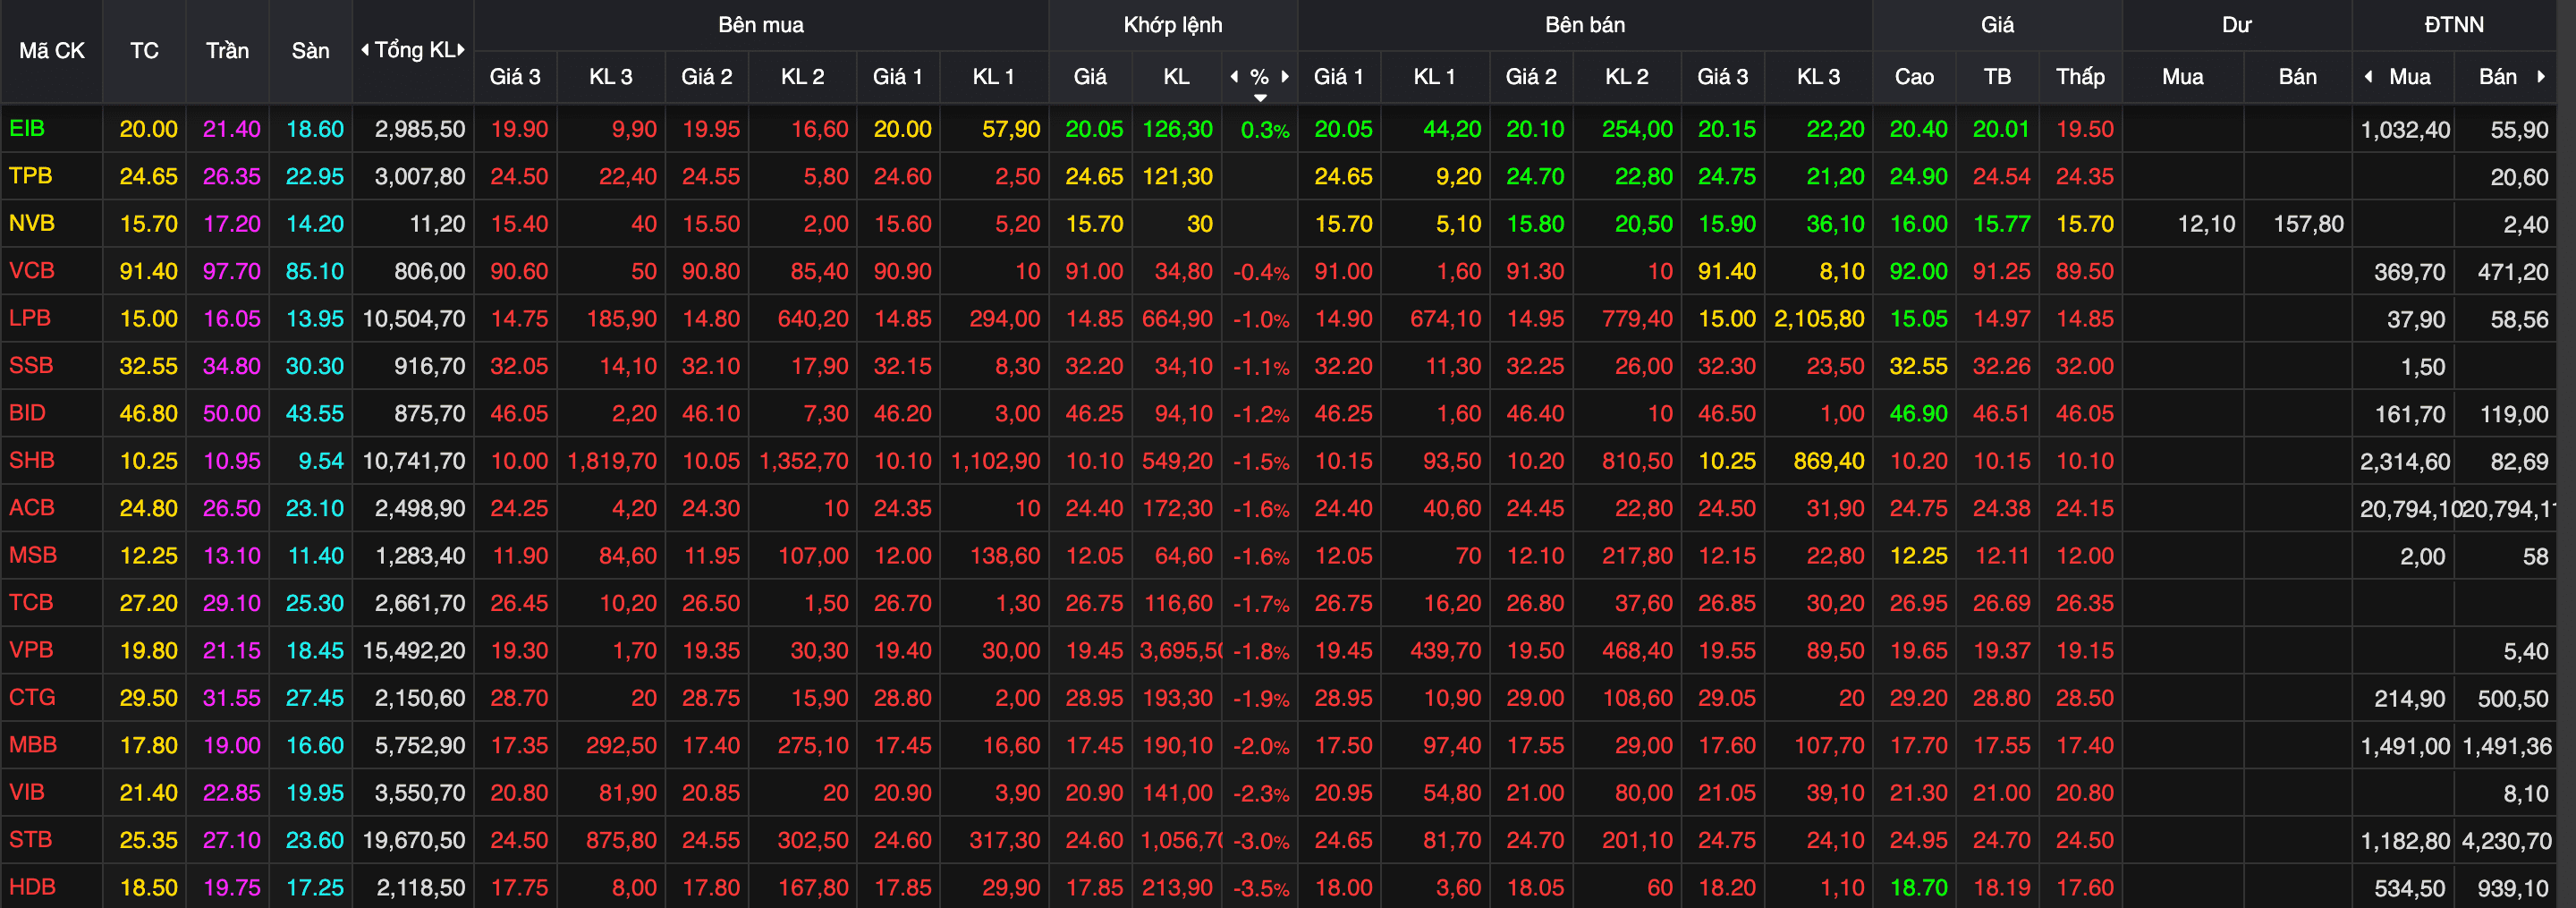Screen dimensions: 2576x908
Task: Click the Bên bán group header
Action: tap(1585, 25)
